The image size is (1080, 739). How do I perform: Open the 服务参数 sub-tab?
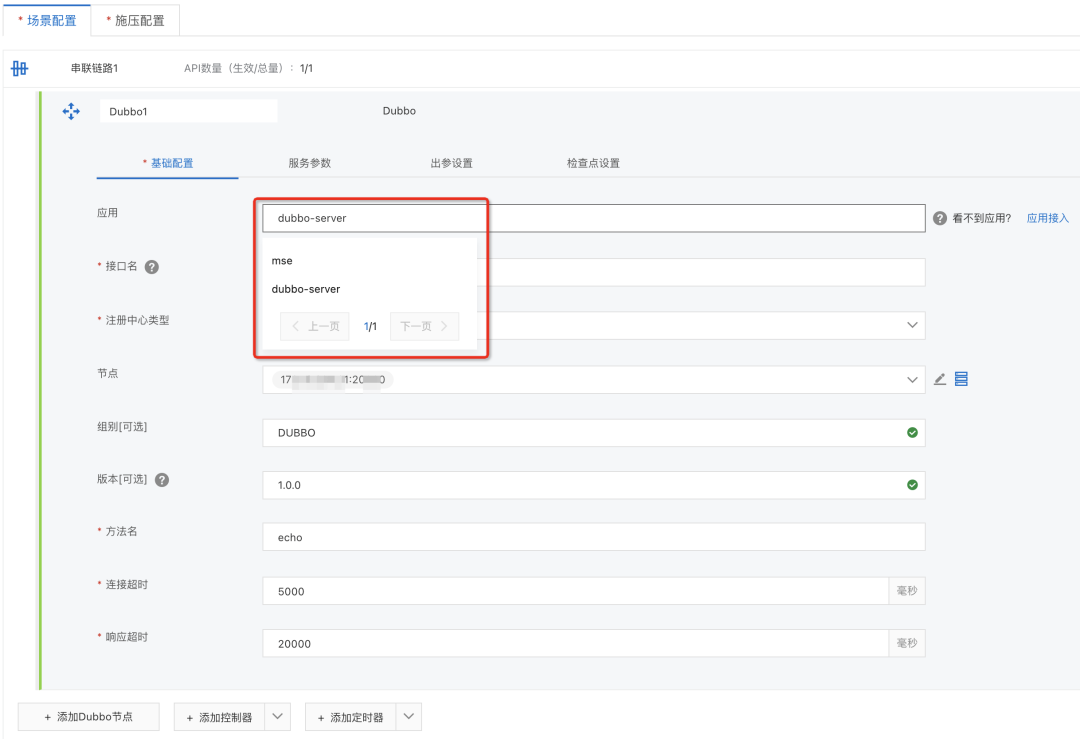coord(309,163)
